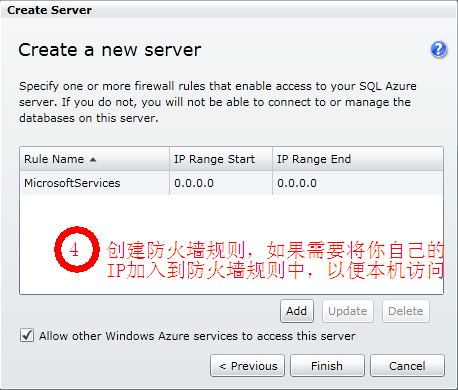Click the Allow other Windows Azure services label text

[x=197, y=336]
